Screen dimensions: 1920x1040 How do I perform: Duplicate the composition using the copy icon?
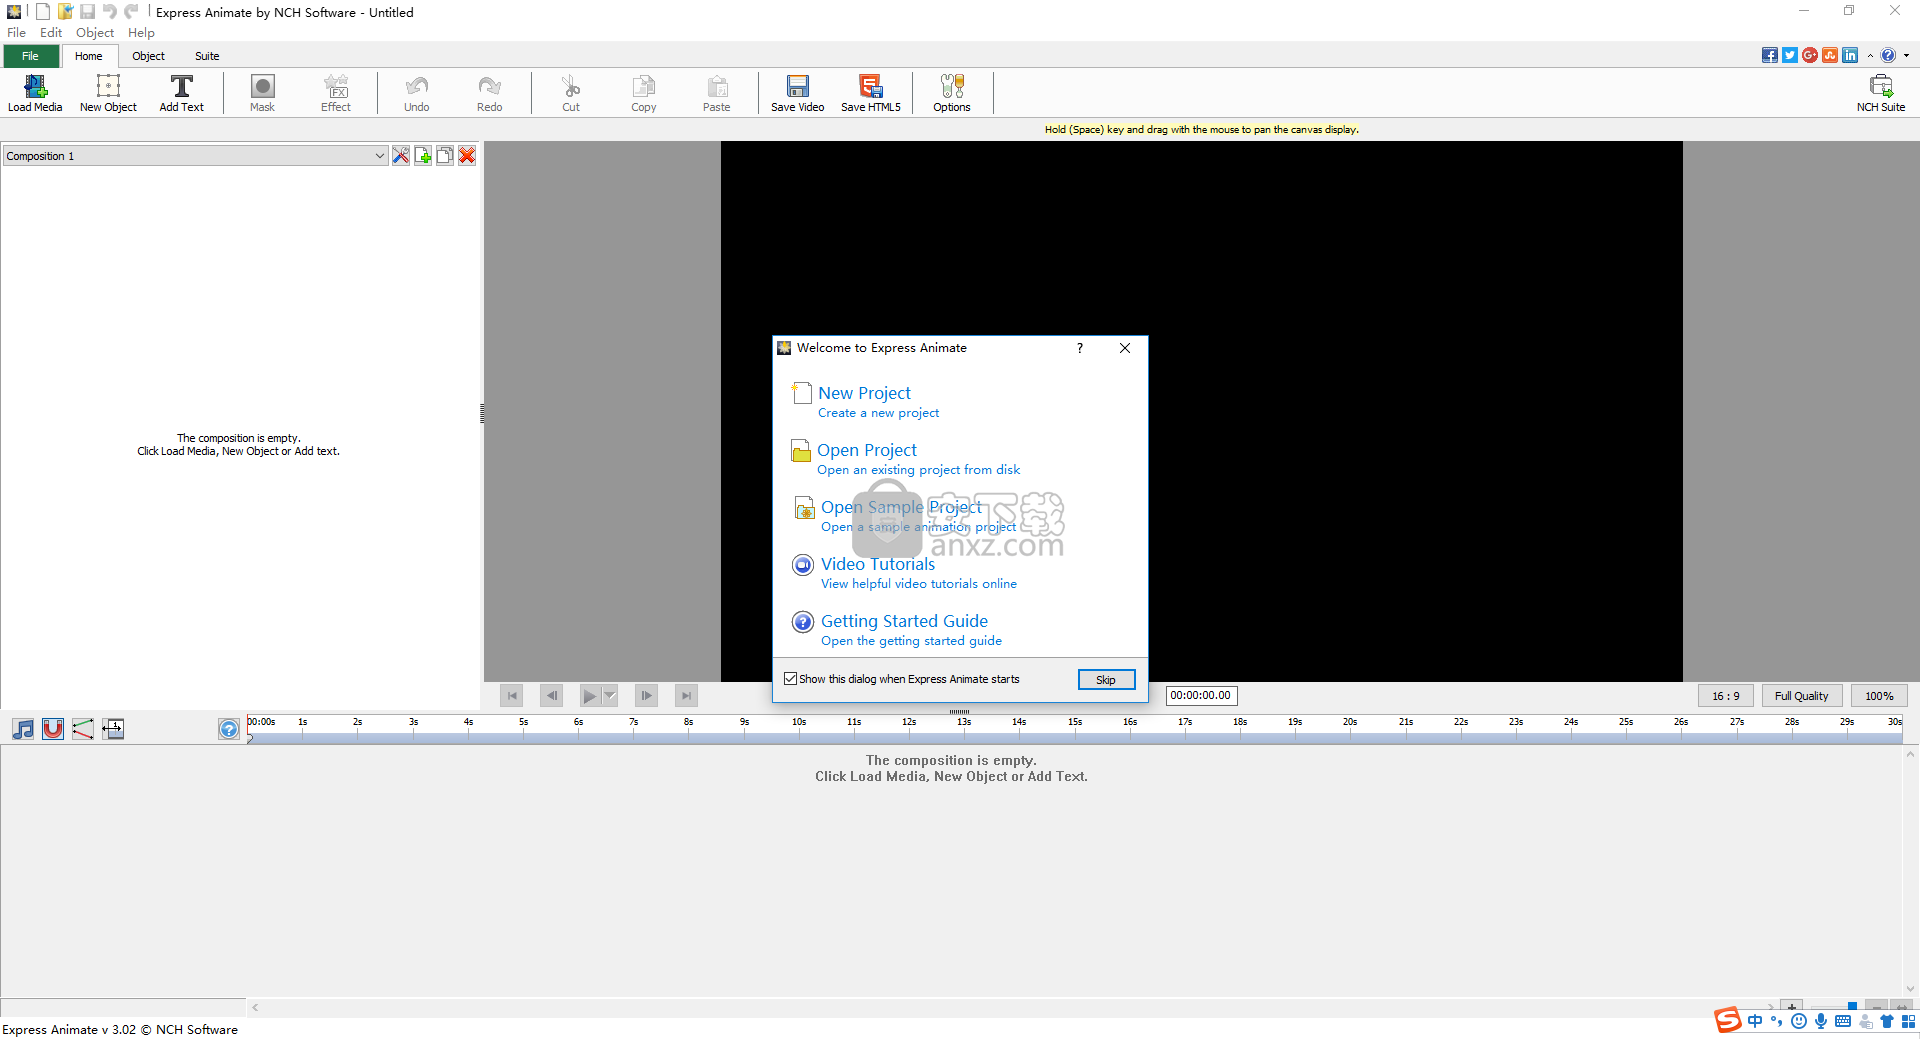[445, 155]
